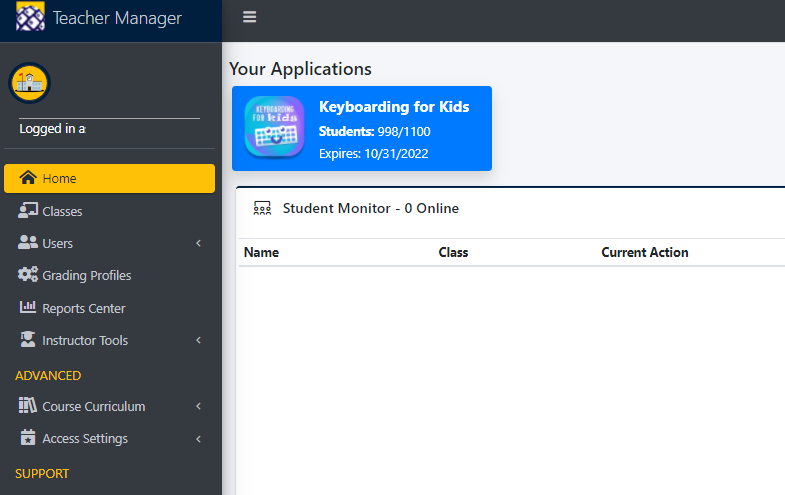
Task: Click the school avatar profile icon
Action: (30, 83)
